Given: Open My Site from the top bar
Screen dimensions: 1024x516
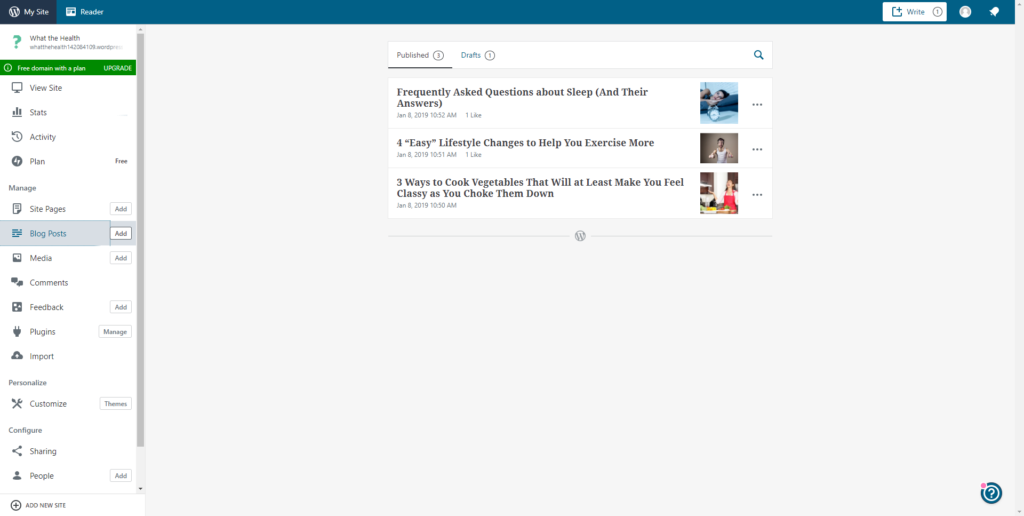Looking at the screenshot, I should (28, 12).
